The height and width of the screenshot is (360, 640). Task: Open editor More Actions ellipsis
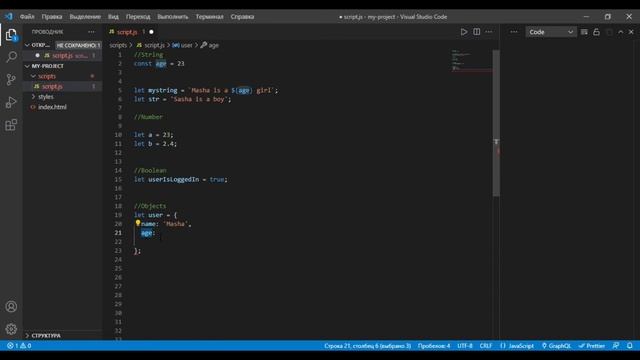(489, 32)
